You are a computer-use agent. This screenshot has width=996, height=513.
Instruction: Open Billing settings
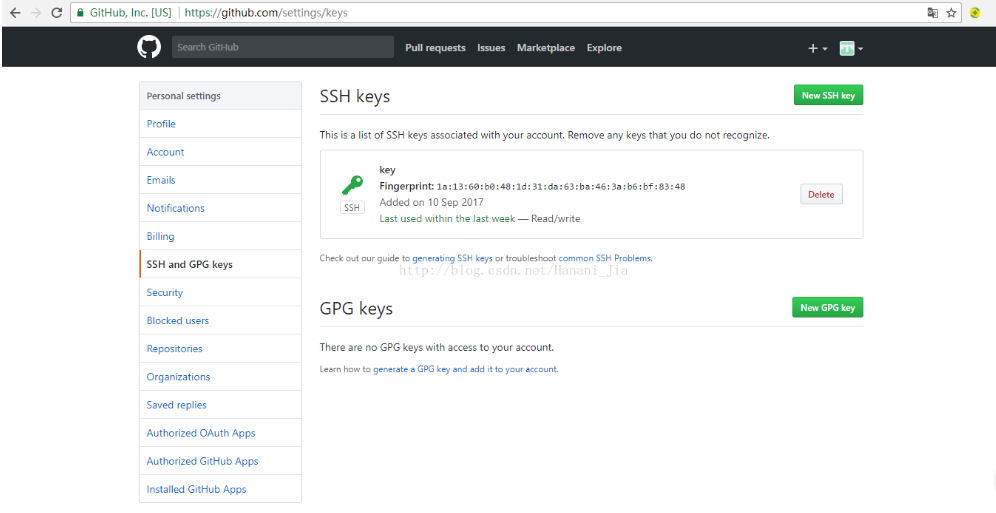220,236
